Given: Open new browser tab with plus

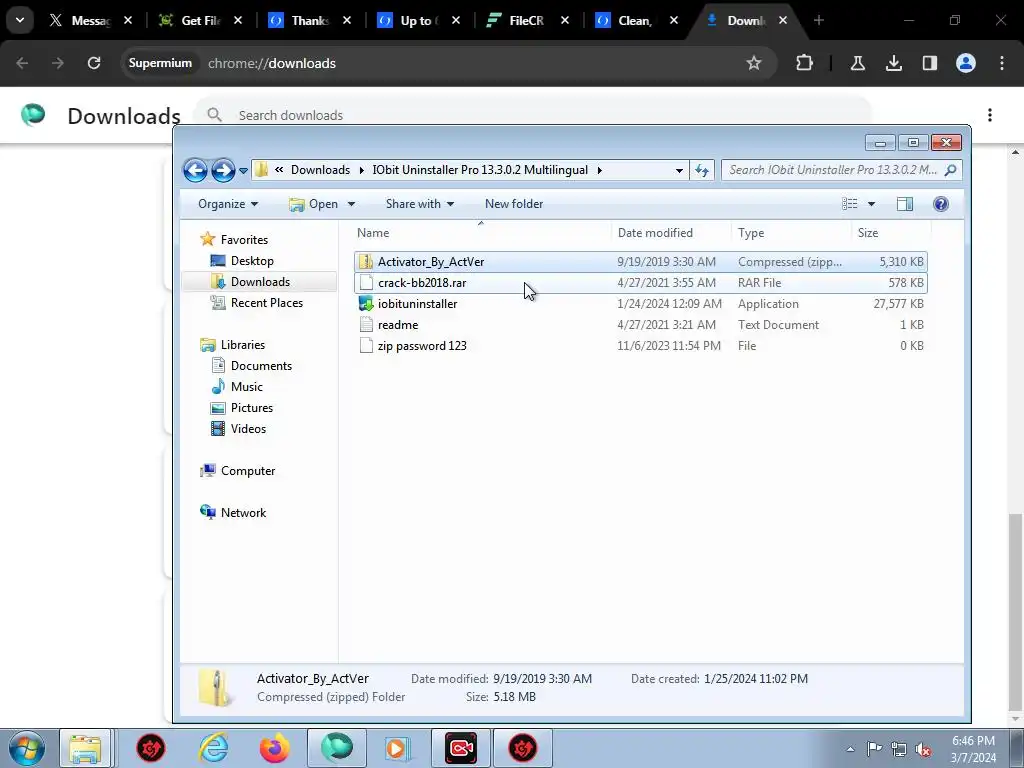Looking at the screenshot, I should click(818, 21).
